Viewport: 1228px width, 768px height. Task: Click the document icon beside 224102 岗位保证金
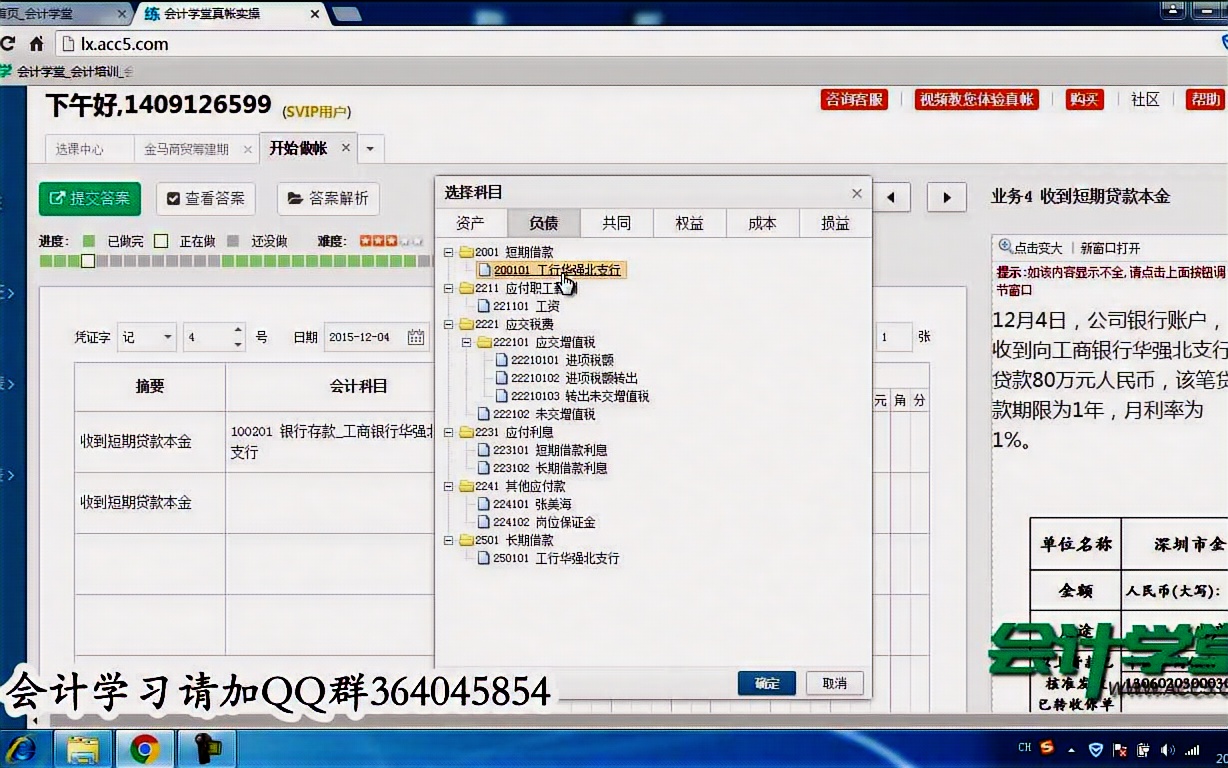[x=484, y=521]
